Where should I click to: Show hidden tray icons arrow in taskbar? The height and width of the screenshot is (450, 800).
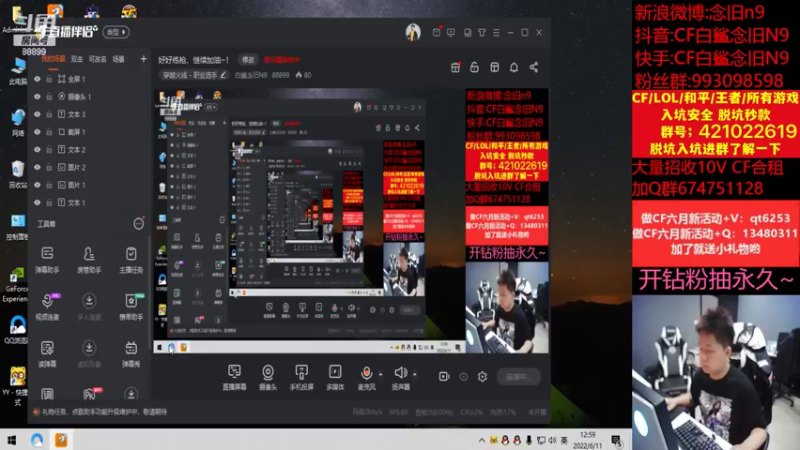coord(481,440)
